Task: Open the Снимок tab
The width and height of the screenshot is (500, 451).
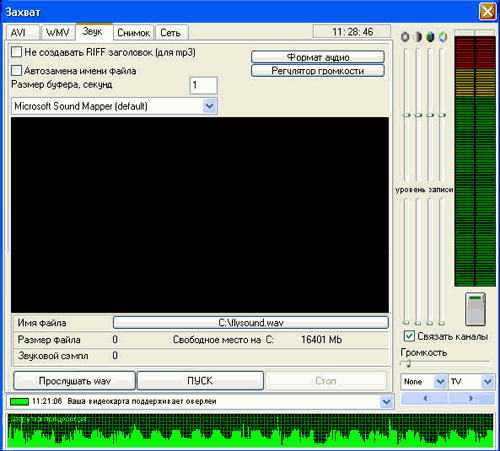Action: [134, 33]
